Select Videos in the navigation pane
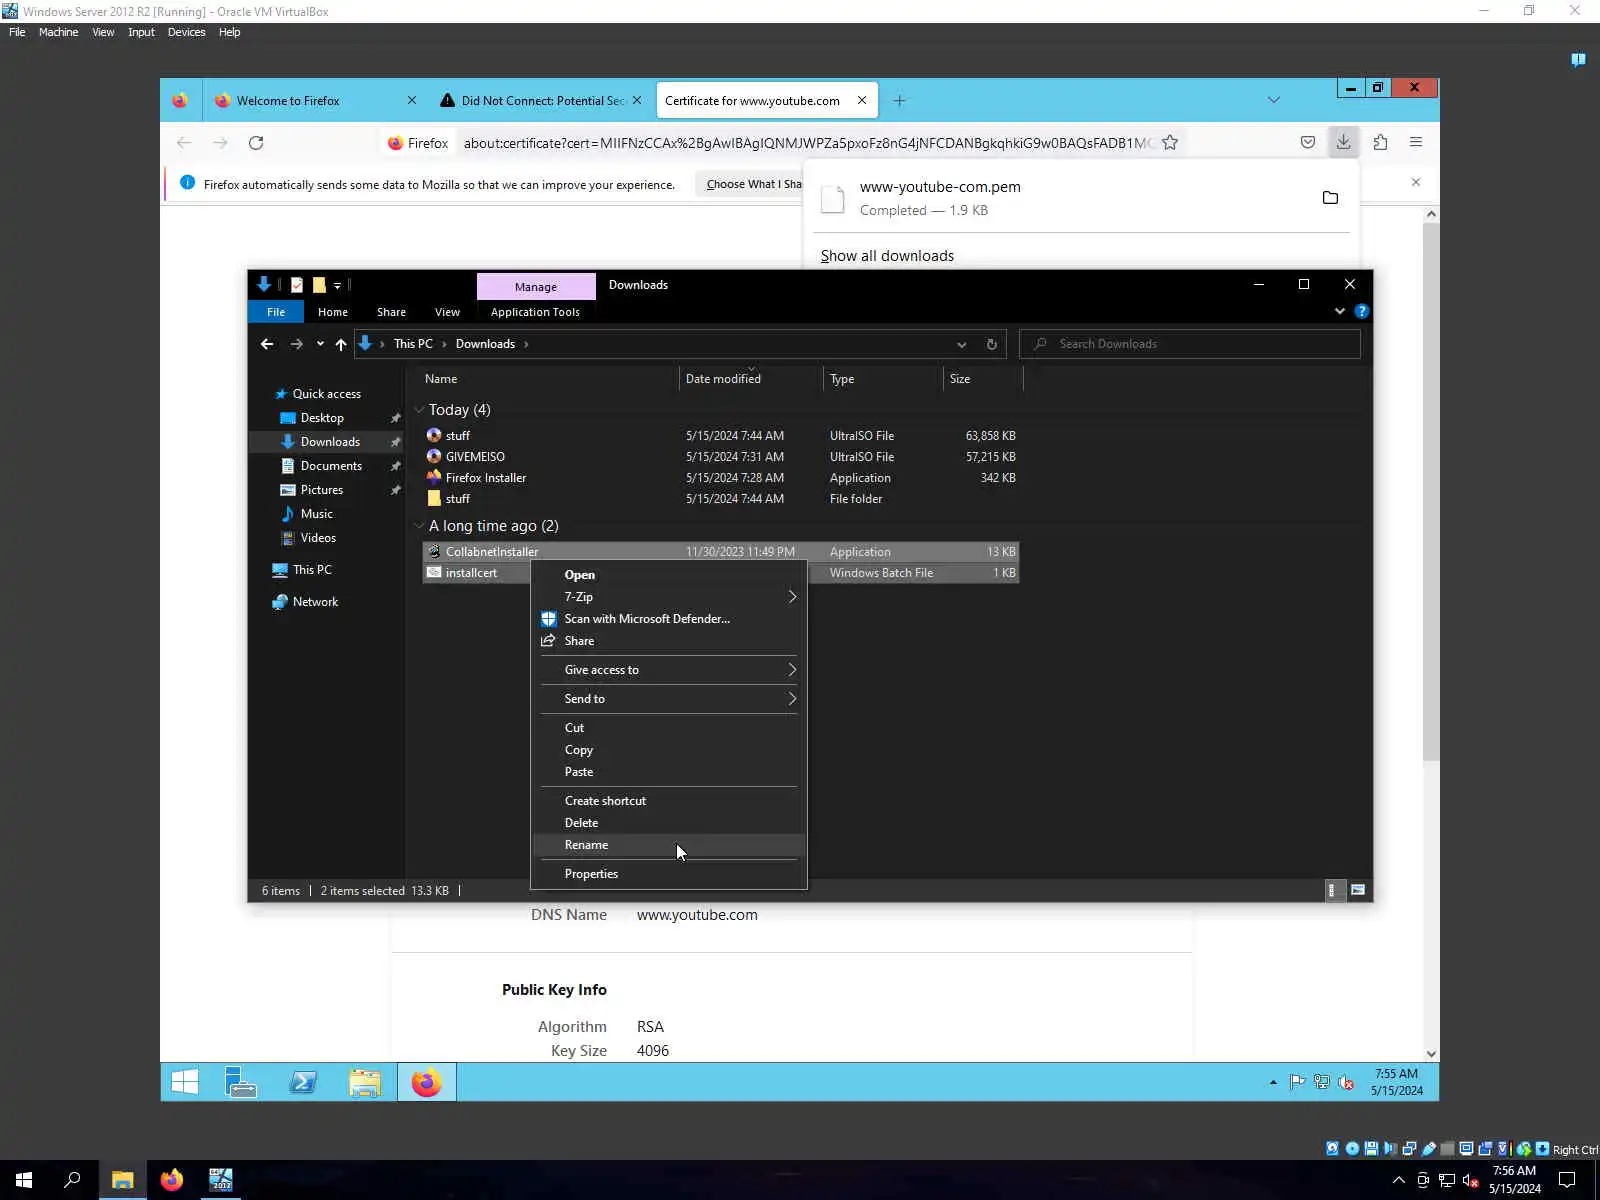Screen dimensions: 1600x1200 [x=318, y=538]
